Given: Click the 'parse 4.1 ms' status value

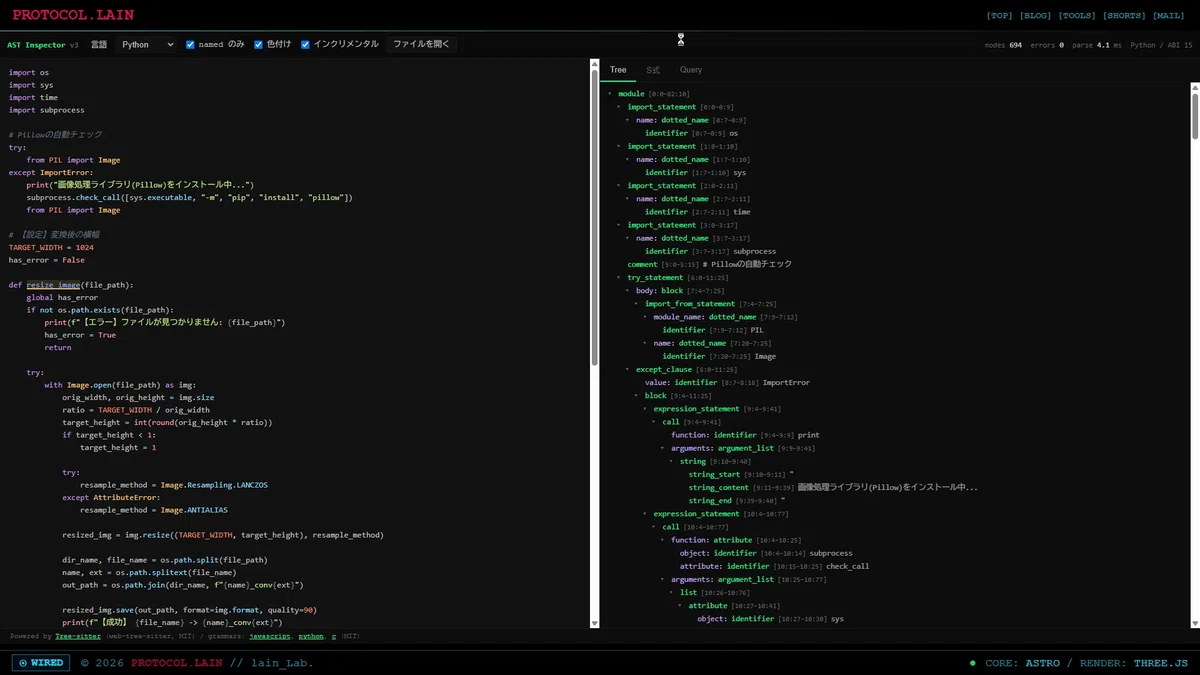Looking at the screenshot, I should tap(1097, 45).
